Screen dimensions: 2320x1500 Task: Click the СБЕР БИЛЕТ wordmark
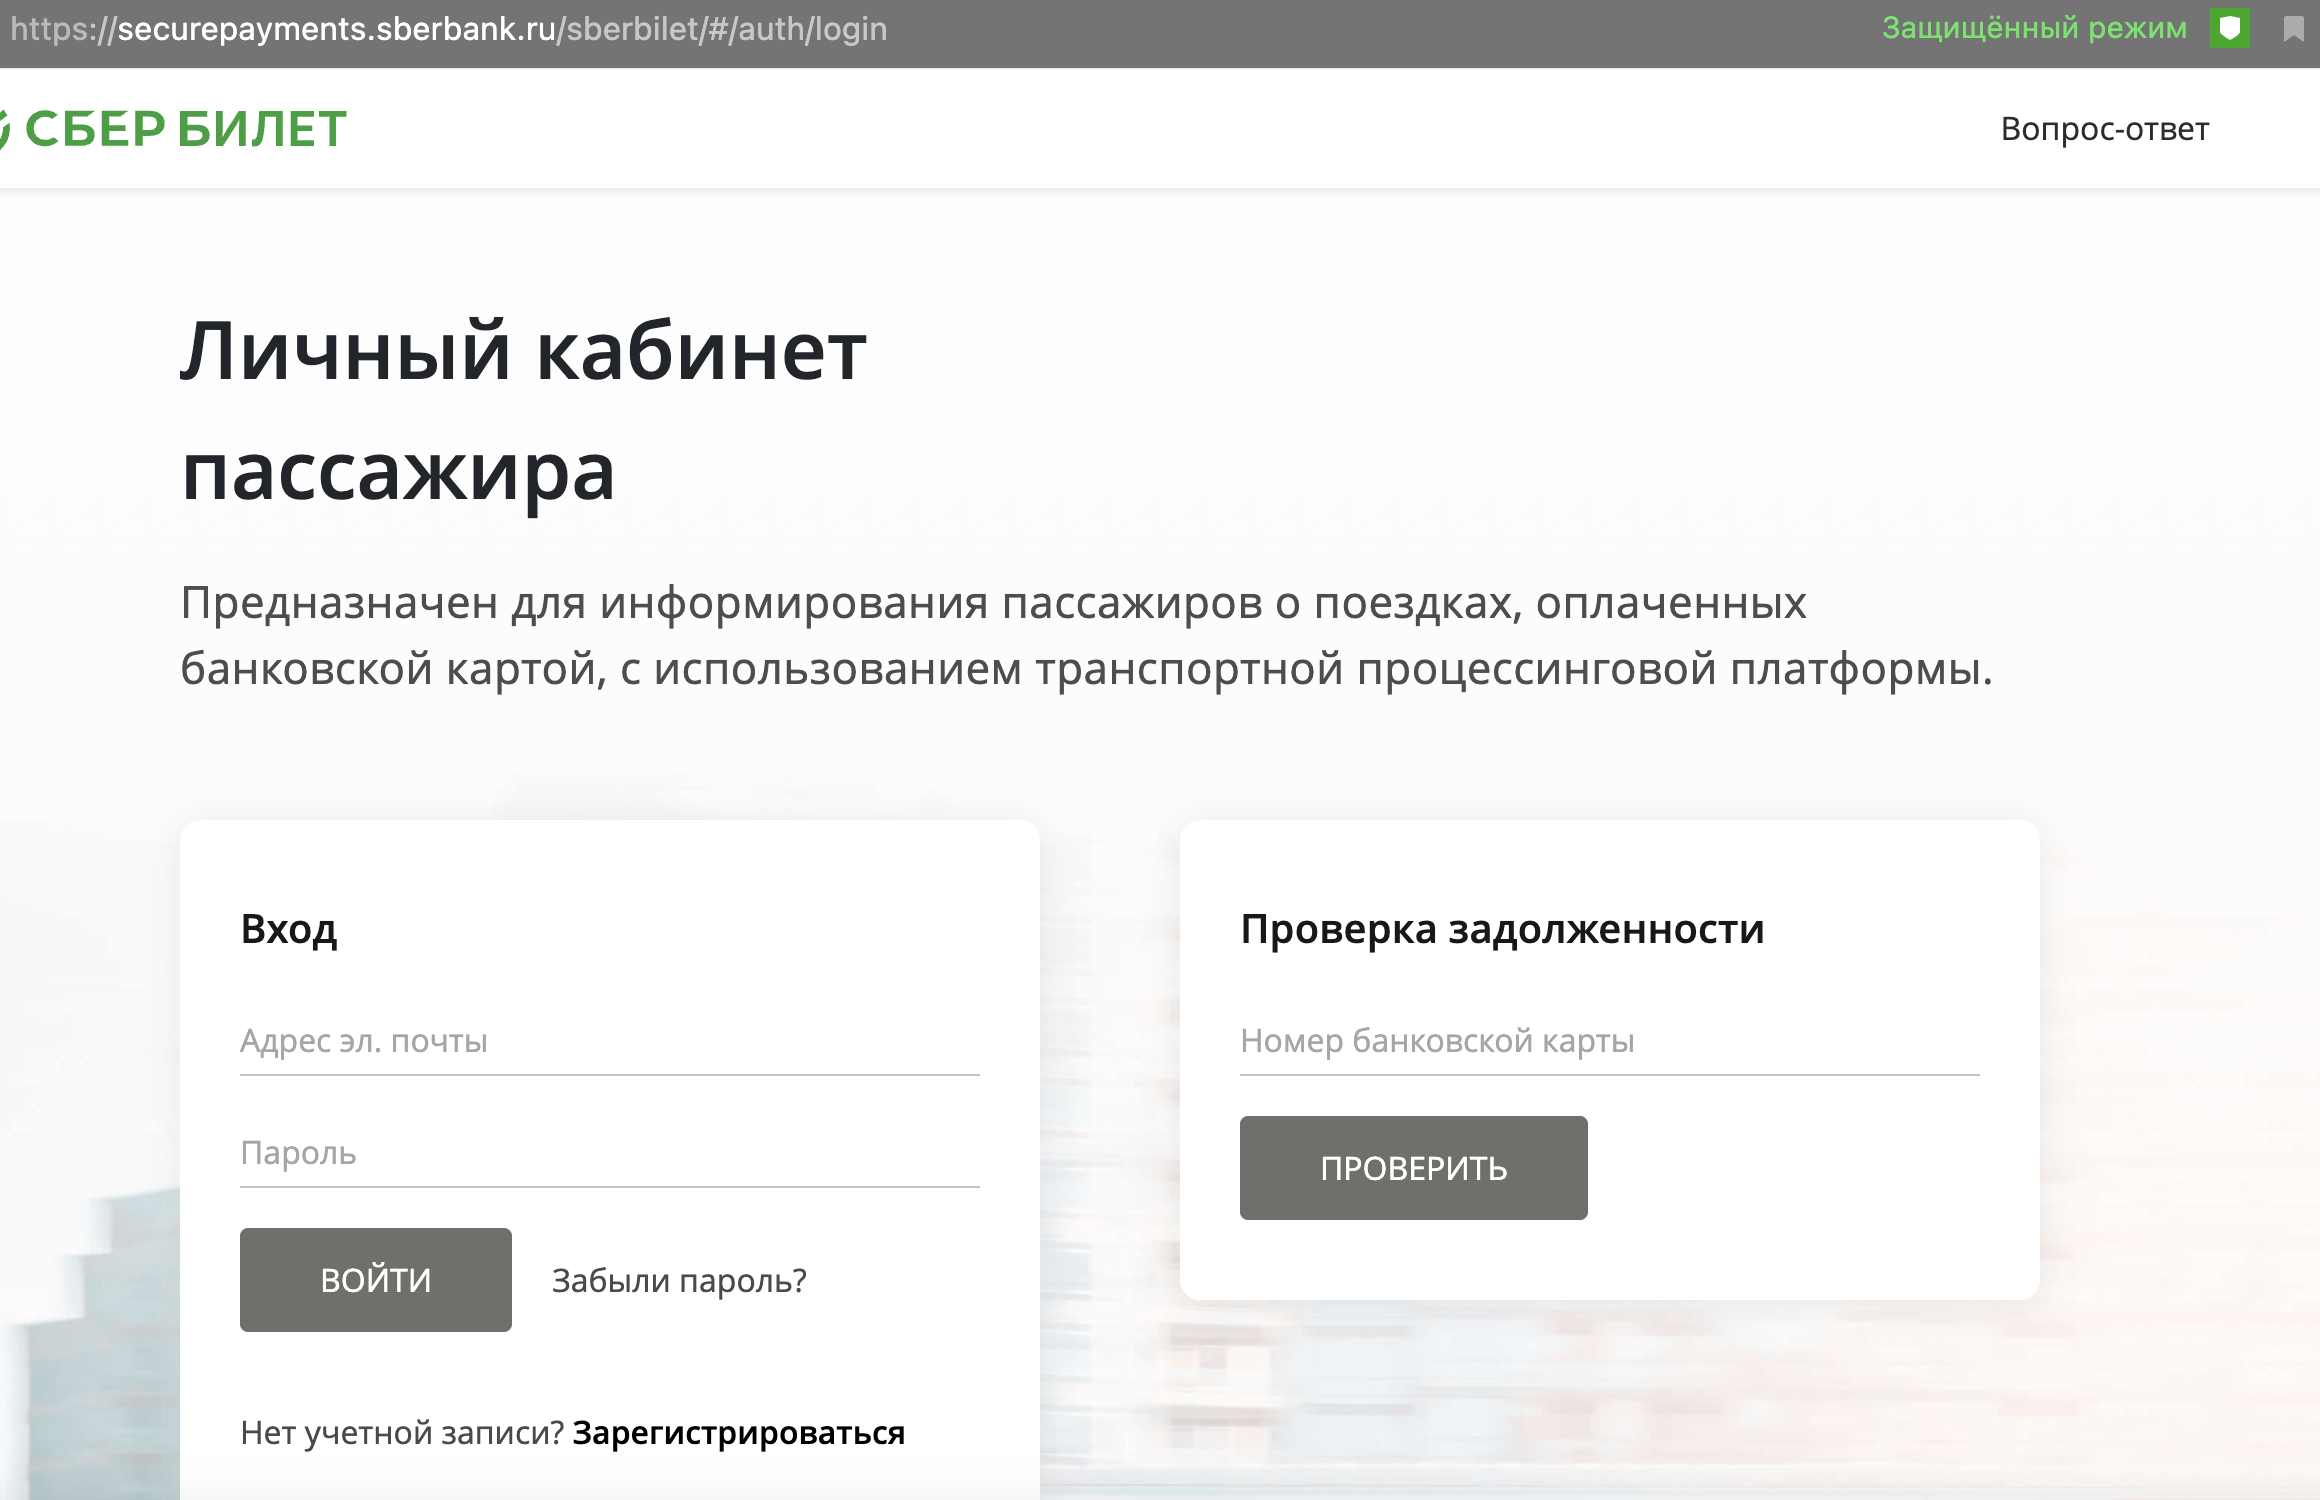186,130
